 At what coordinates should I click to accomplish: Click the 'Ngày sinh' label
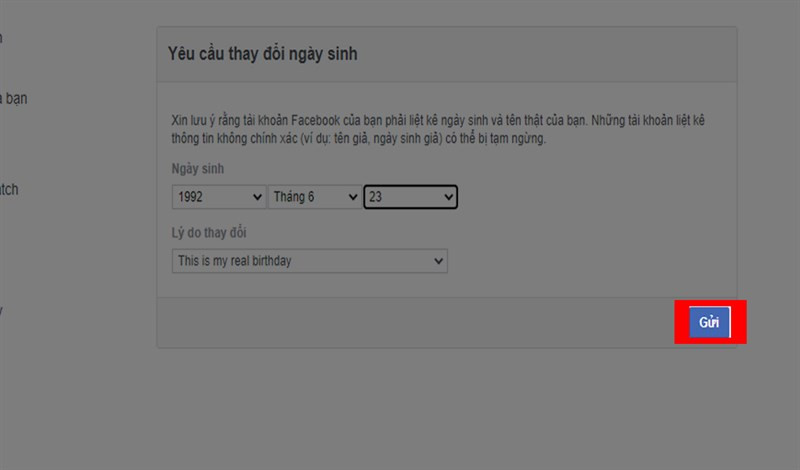coord(197,168)
